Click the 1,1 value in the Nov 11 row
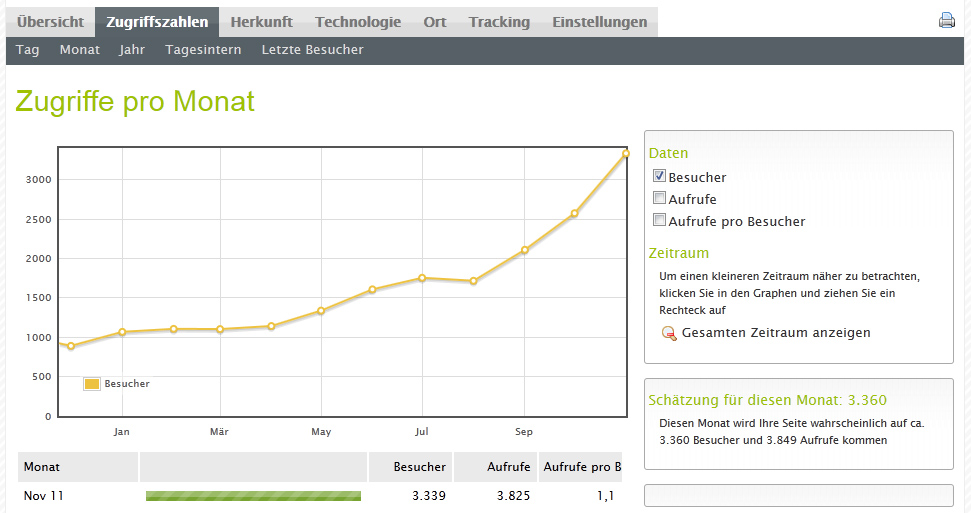 click(606, 496)
